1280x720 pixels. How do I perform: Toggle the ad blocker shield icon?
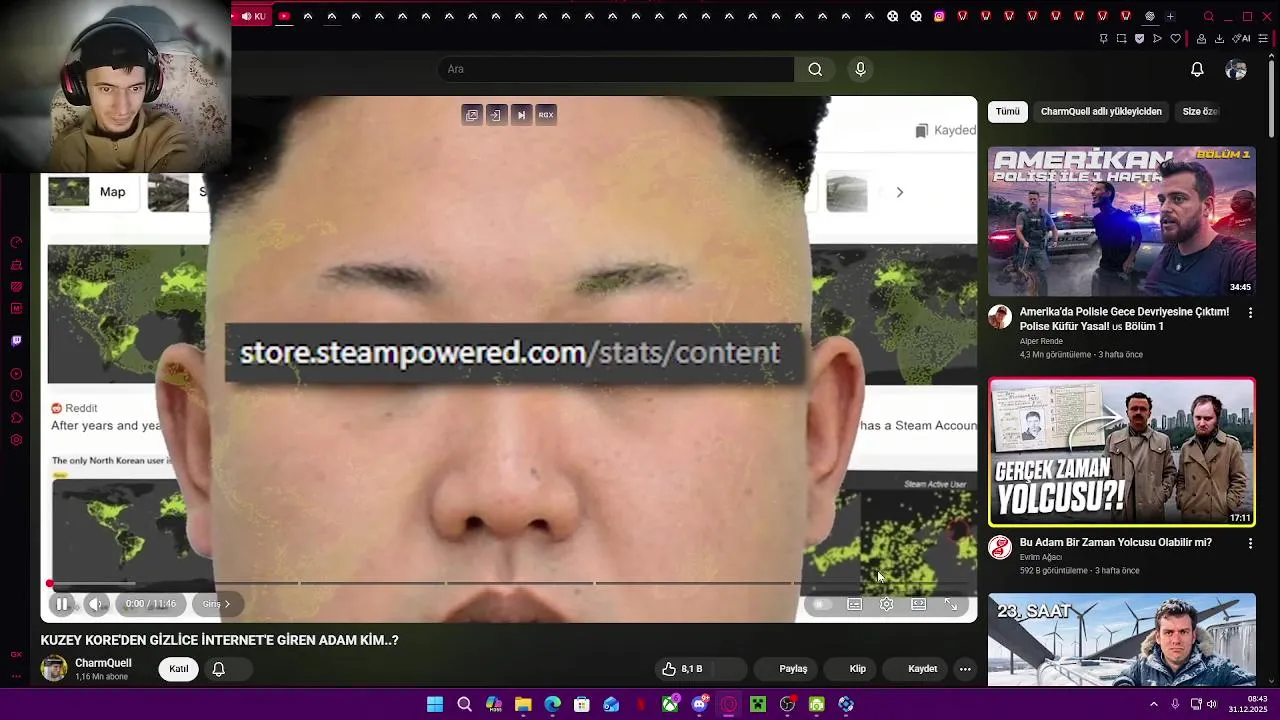click(1139, 39)
